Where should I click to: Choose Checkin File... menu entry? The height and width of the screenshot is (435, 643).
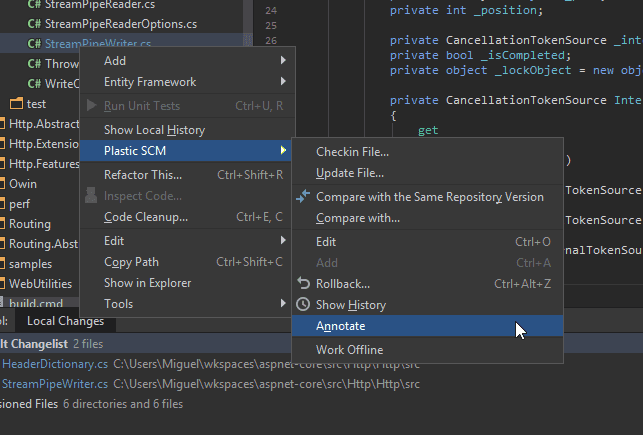tap(352, 152)
